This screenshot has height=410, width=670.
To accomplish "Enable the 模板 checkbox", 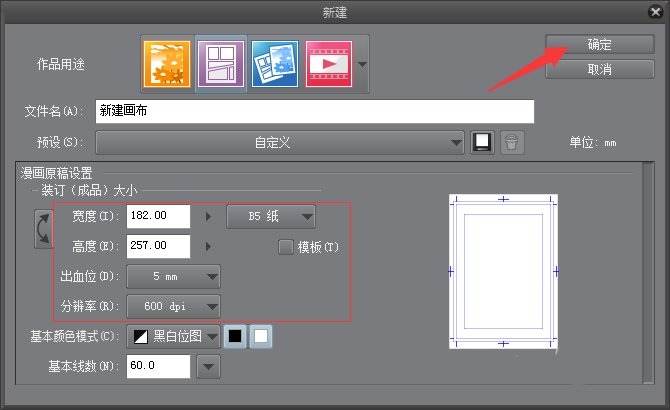I will pyautogui.click(x=285, y=247).
